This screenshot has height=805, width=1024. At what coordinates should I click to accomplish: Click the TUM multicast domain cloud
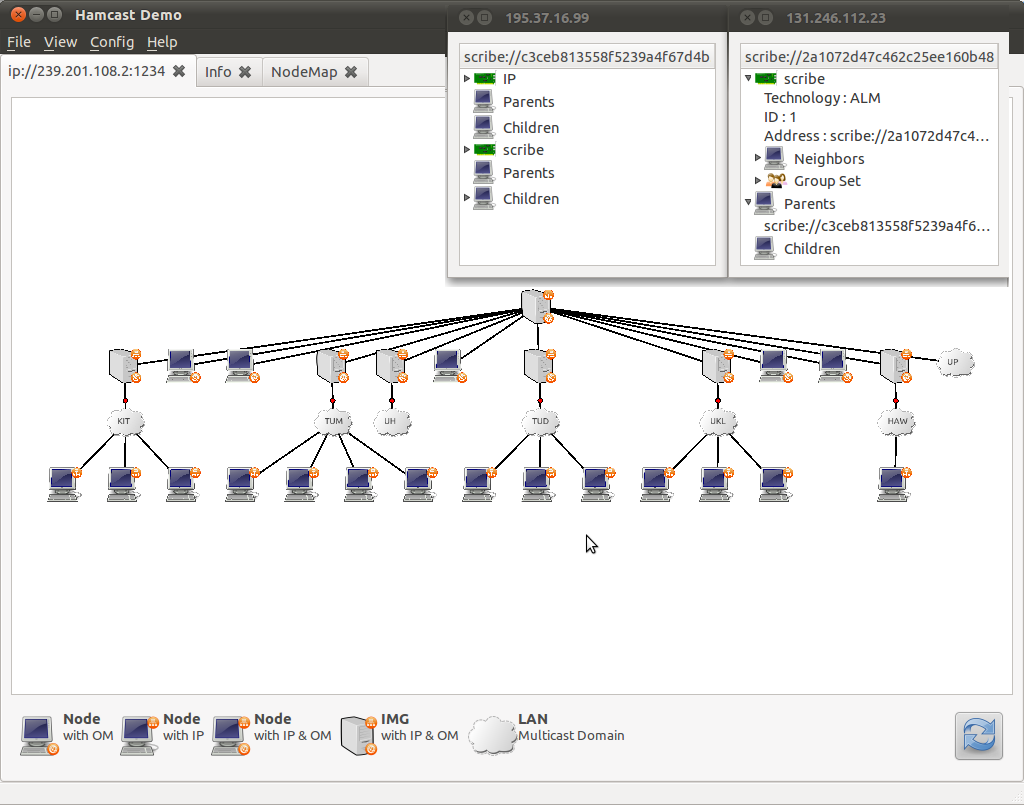click(333, 422)
